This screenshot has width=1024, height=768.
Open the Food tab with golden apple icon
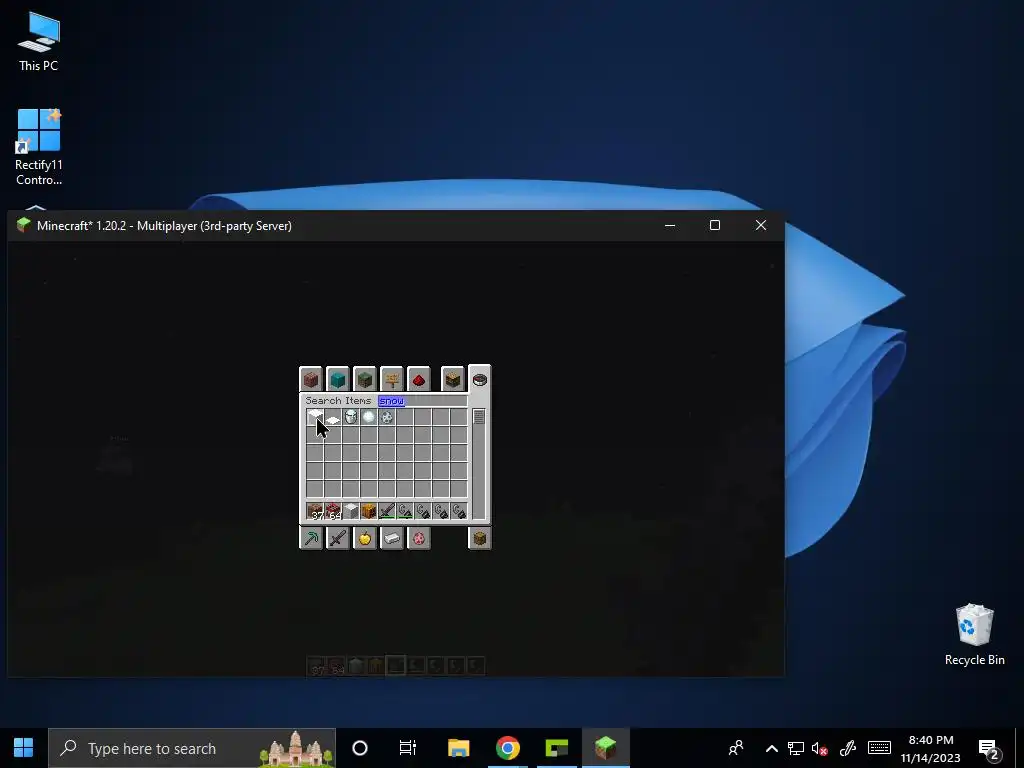pos(364,538)
